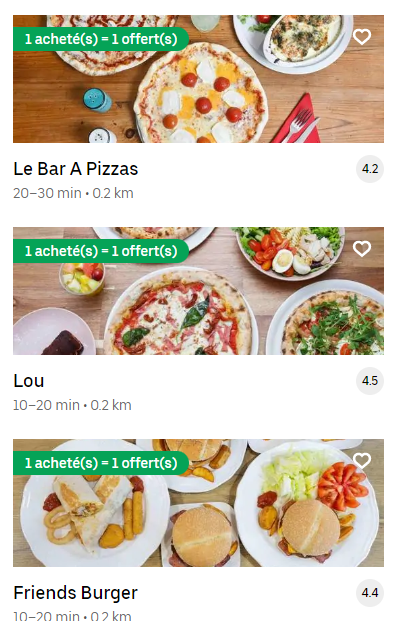Click the delivery info under Friends Burger
This screenshot has height=621, width=396.
tap(72, 616)
